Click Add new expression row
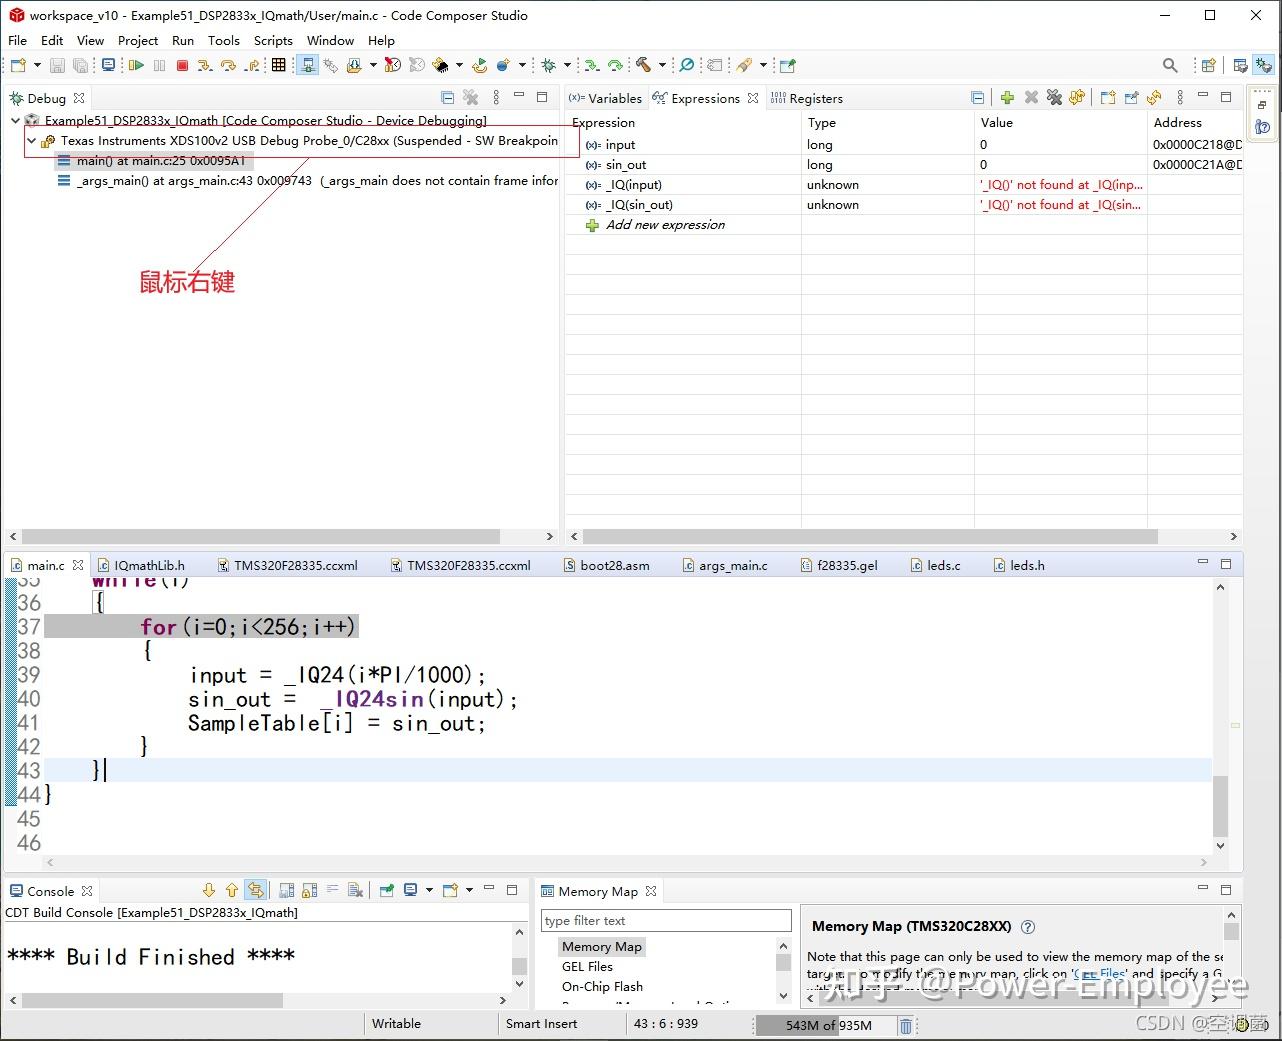 tap(665, 225)
